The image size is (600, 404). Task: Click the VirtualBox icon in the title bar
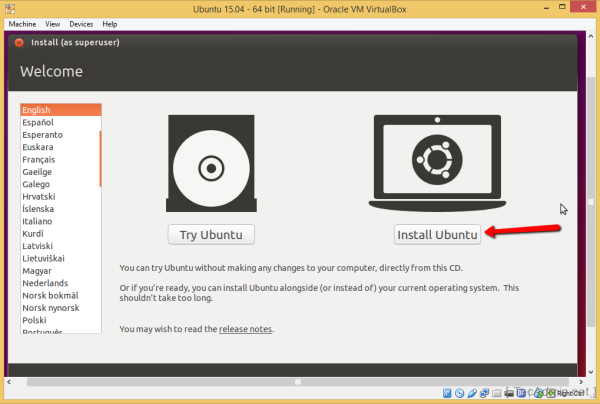click(12, 8)
